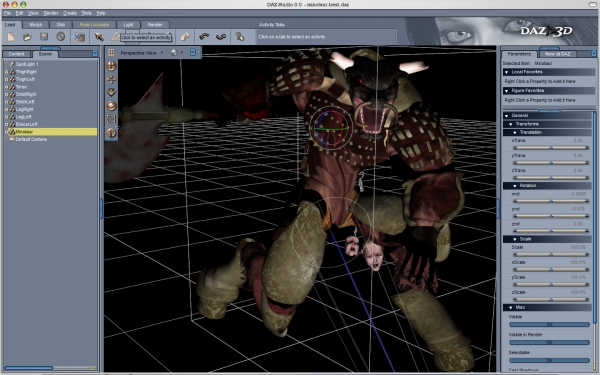The image size is (600, 375).
Task: Click the redo curved arrow icon
Action: click(221, 37)
